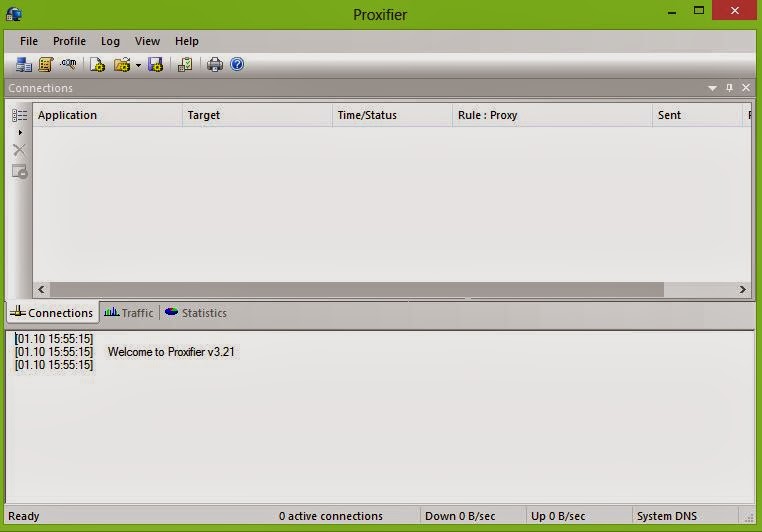Open Name Resolution settings icon
This screenshot has width=762, height=532.
click(69, 64)
